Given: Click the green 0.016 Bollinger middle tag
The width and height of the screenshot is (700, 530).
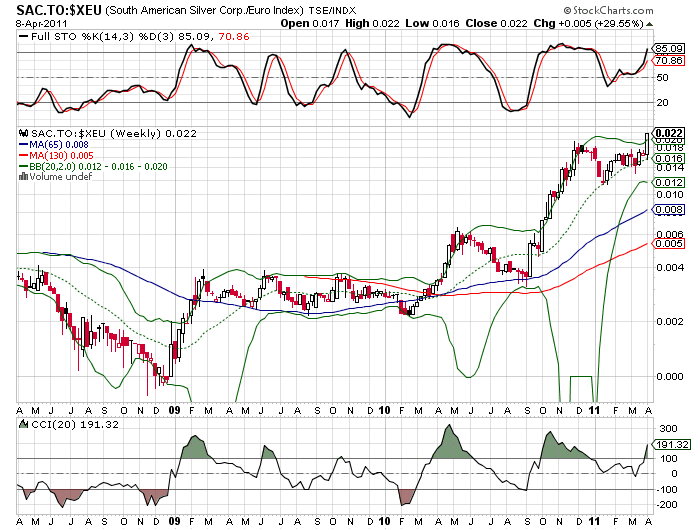Looking at the screenshot, I should pos(668,159).
